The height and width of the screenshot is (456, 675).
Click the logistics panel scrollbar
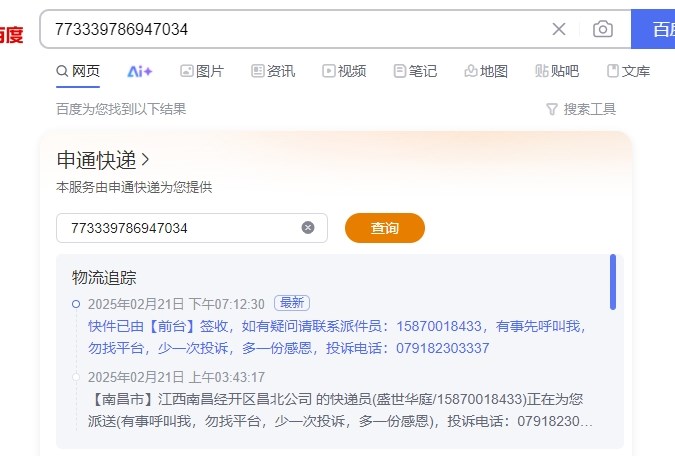click(613, 282)
